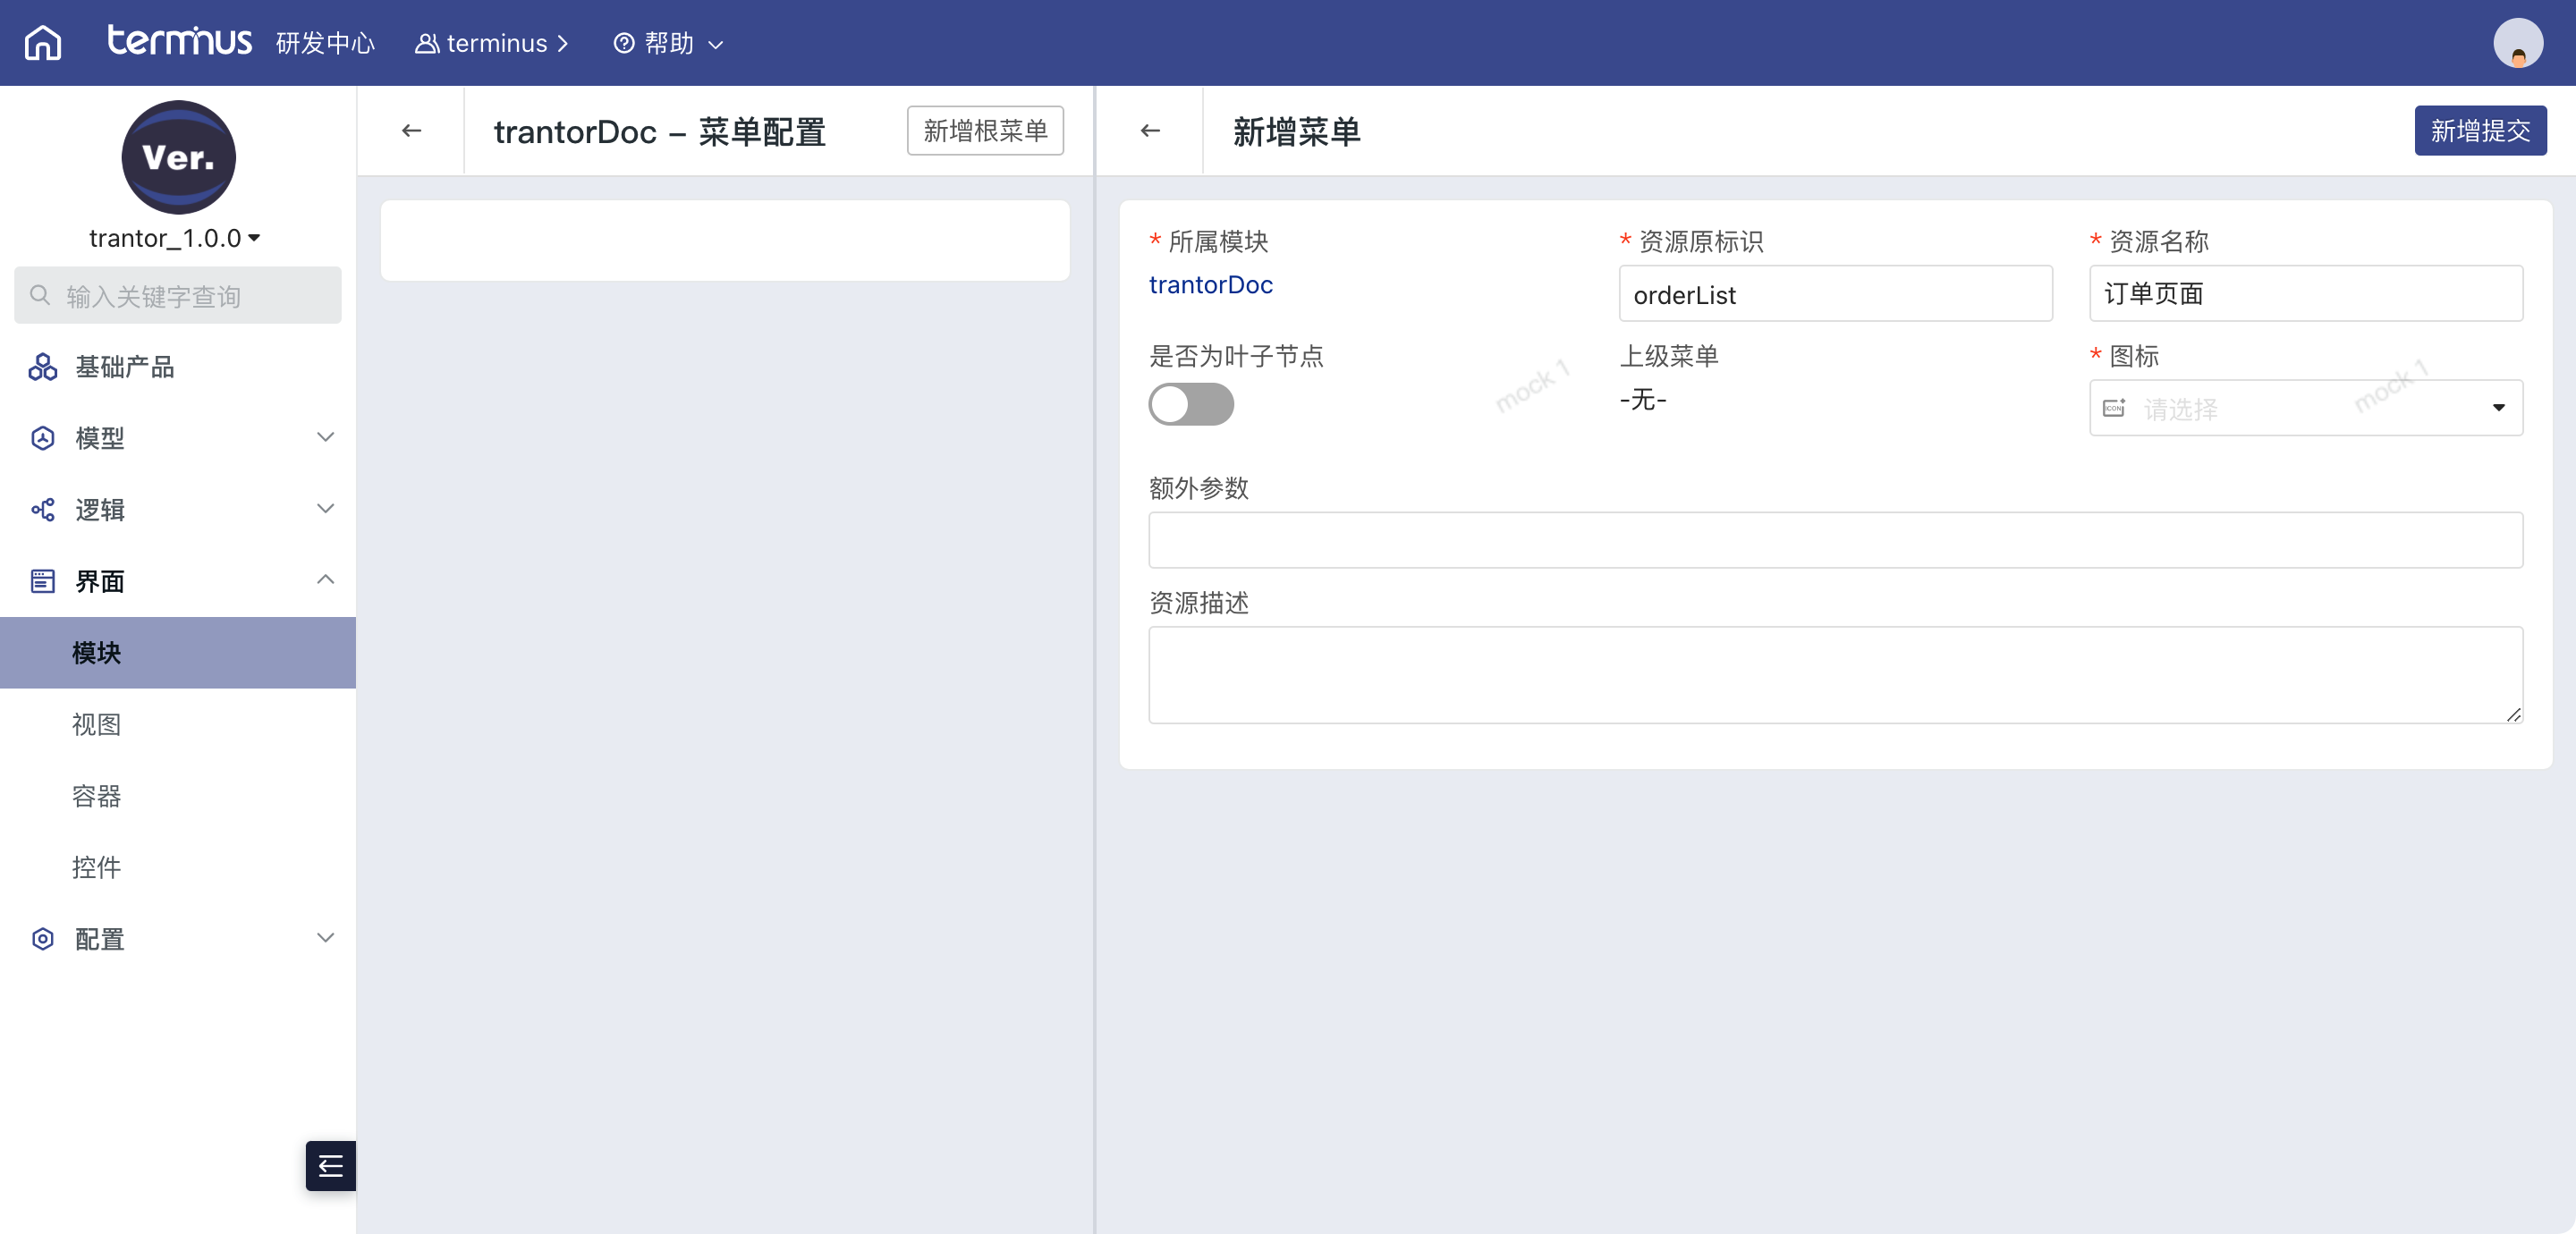
Task: Focus the 输入关键字查询 search field
Action: pyautogui.click(x=178, y=295)
